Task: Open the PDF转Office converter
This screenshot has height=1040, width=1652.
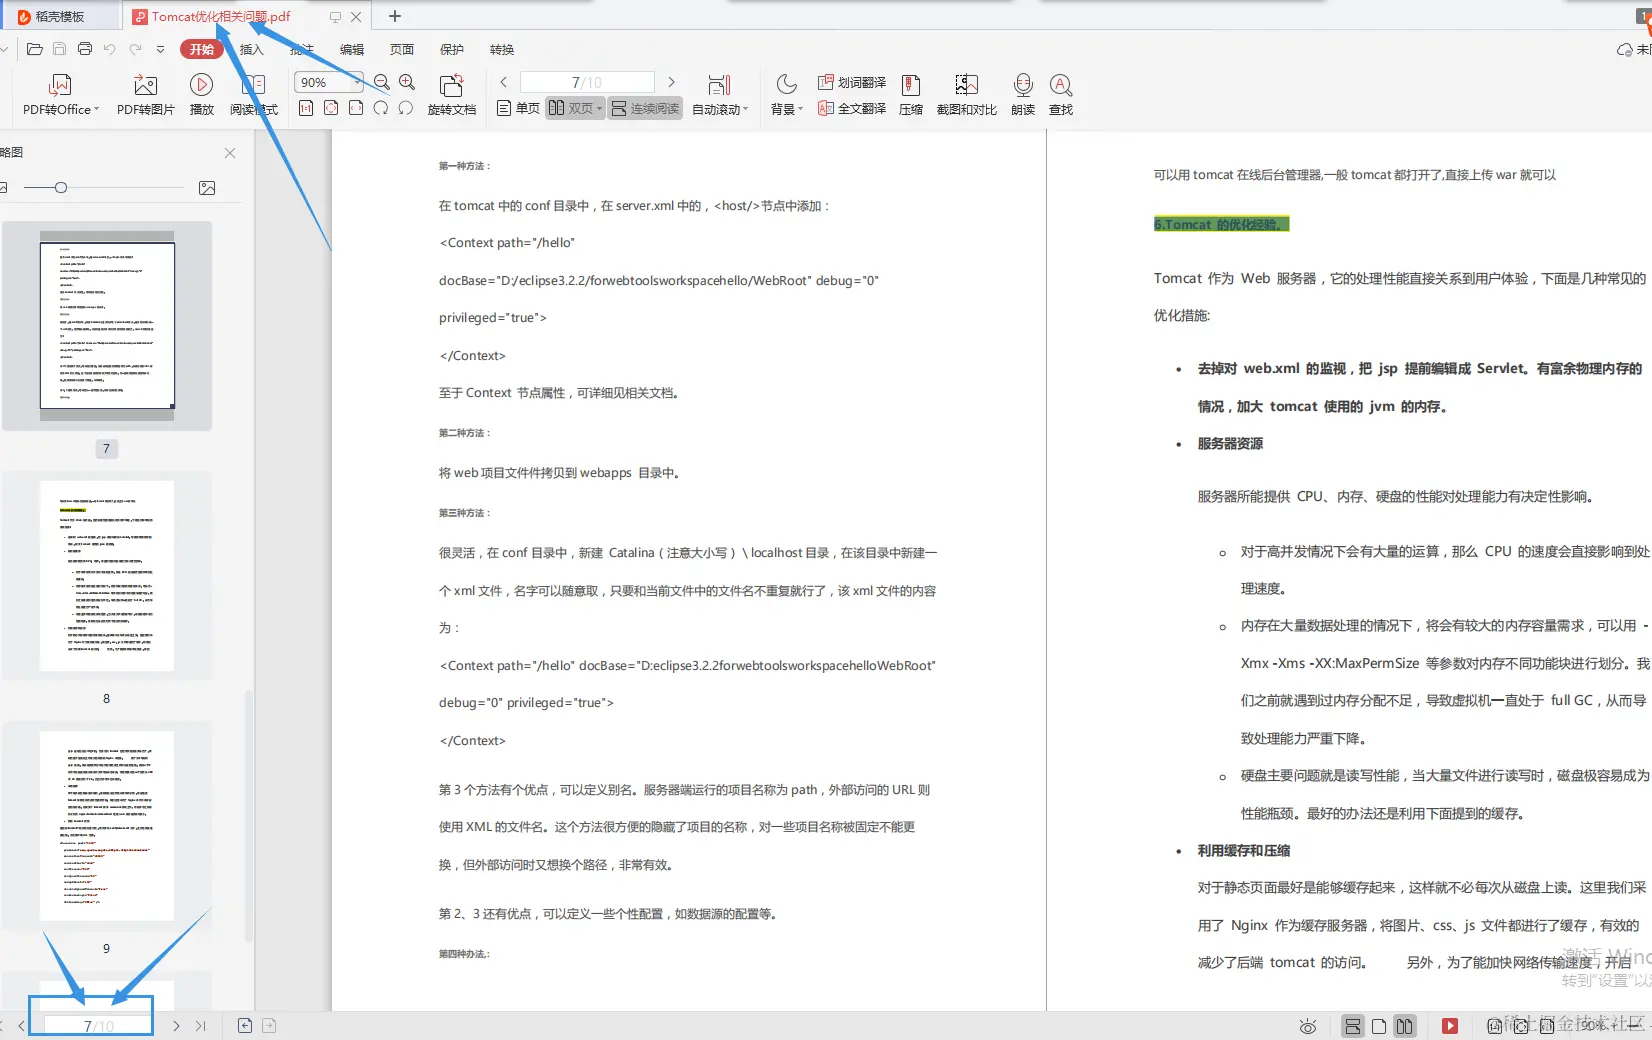Action: tap(60, 95)
